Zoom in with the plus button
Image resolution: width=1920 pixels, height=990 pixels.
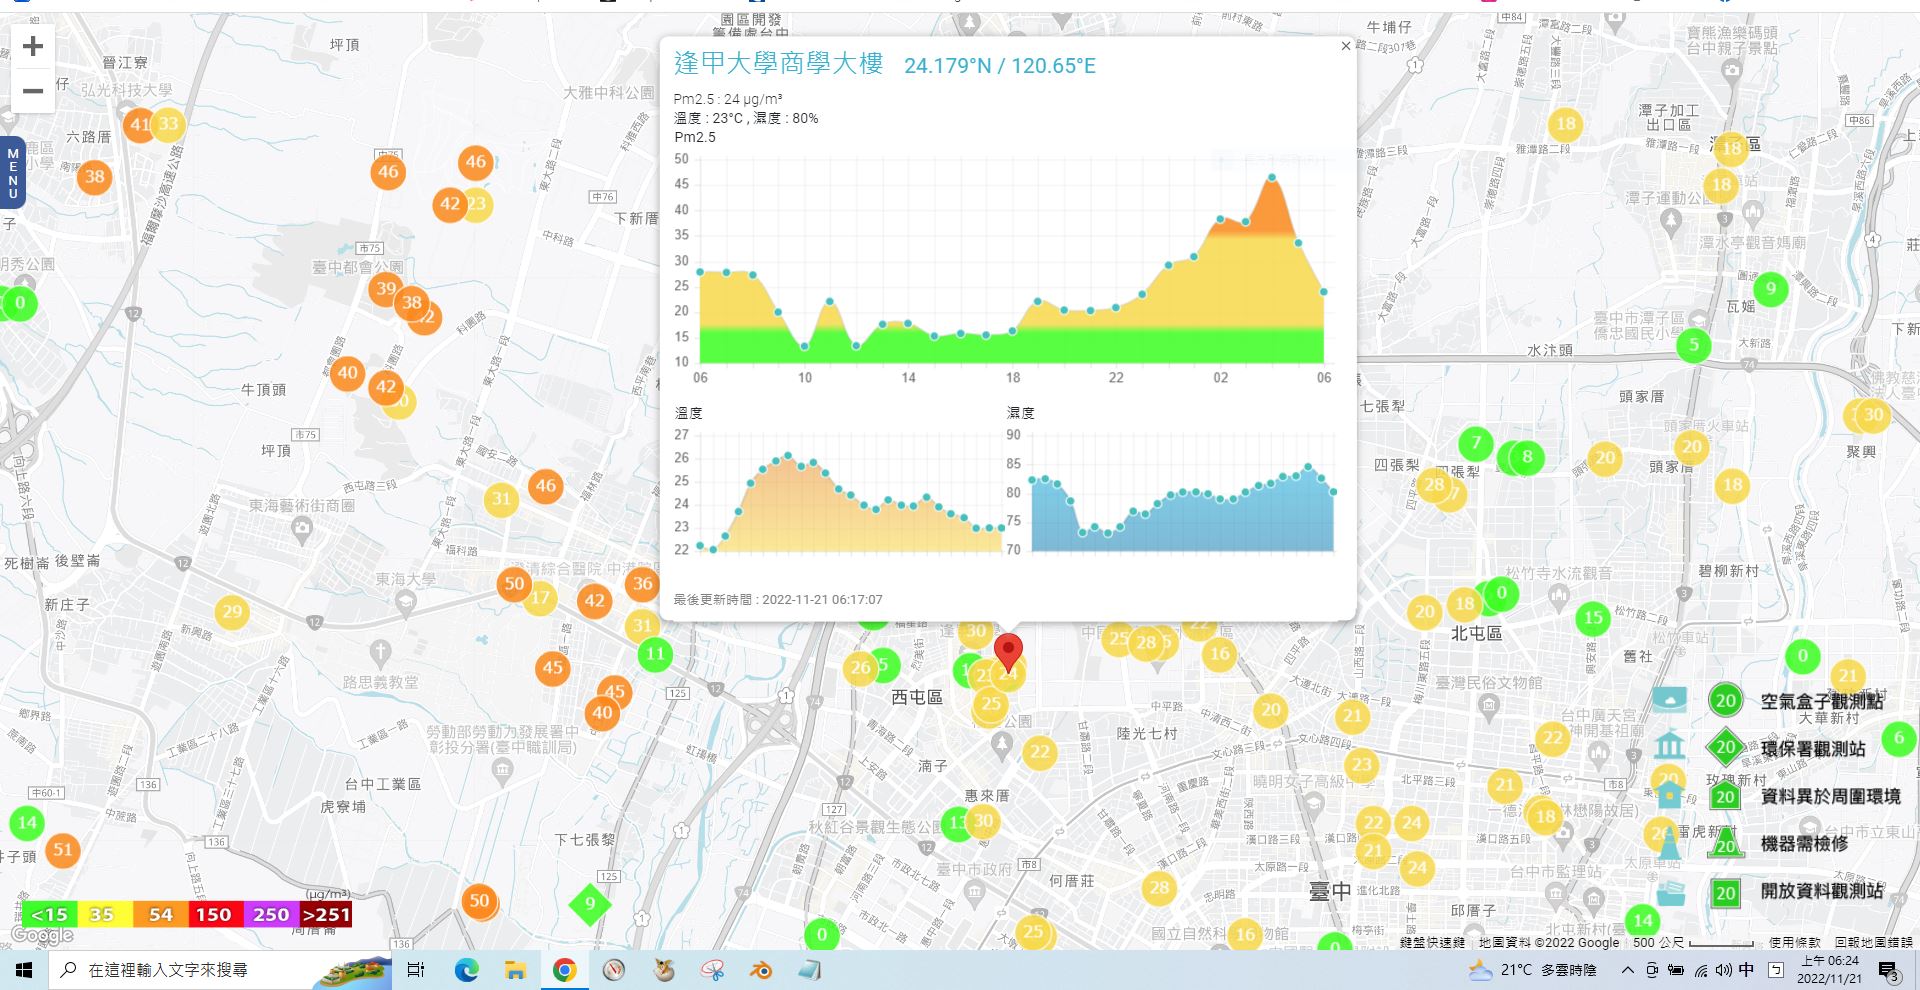point(33,46)
